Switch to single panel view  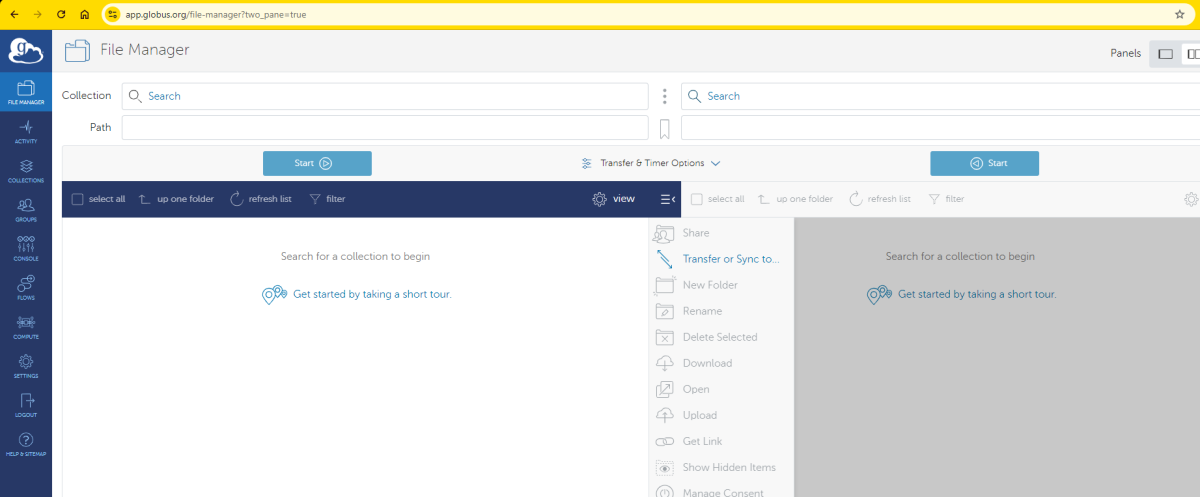(x=1165, y=53)
